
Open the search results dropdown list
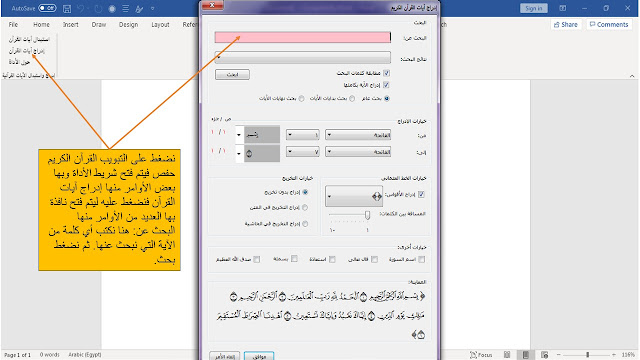(302, 57)
